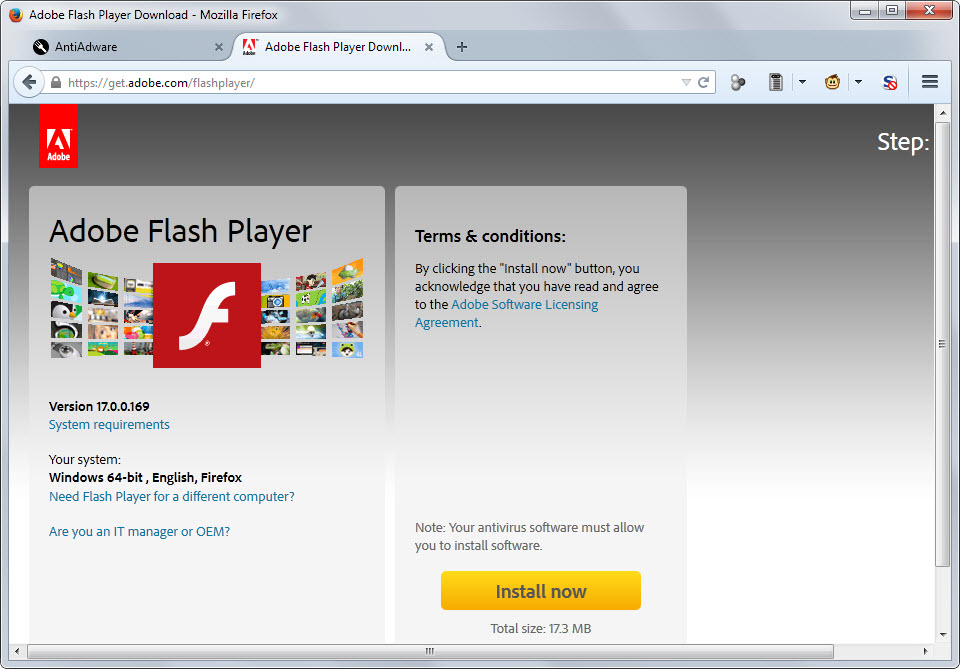Click the horizontal scrollbar thumb
This screenshot has width=960, height=669.
click(x=430, y=651)
